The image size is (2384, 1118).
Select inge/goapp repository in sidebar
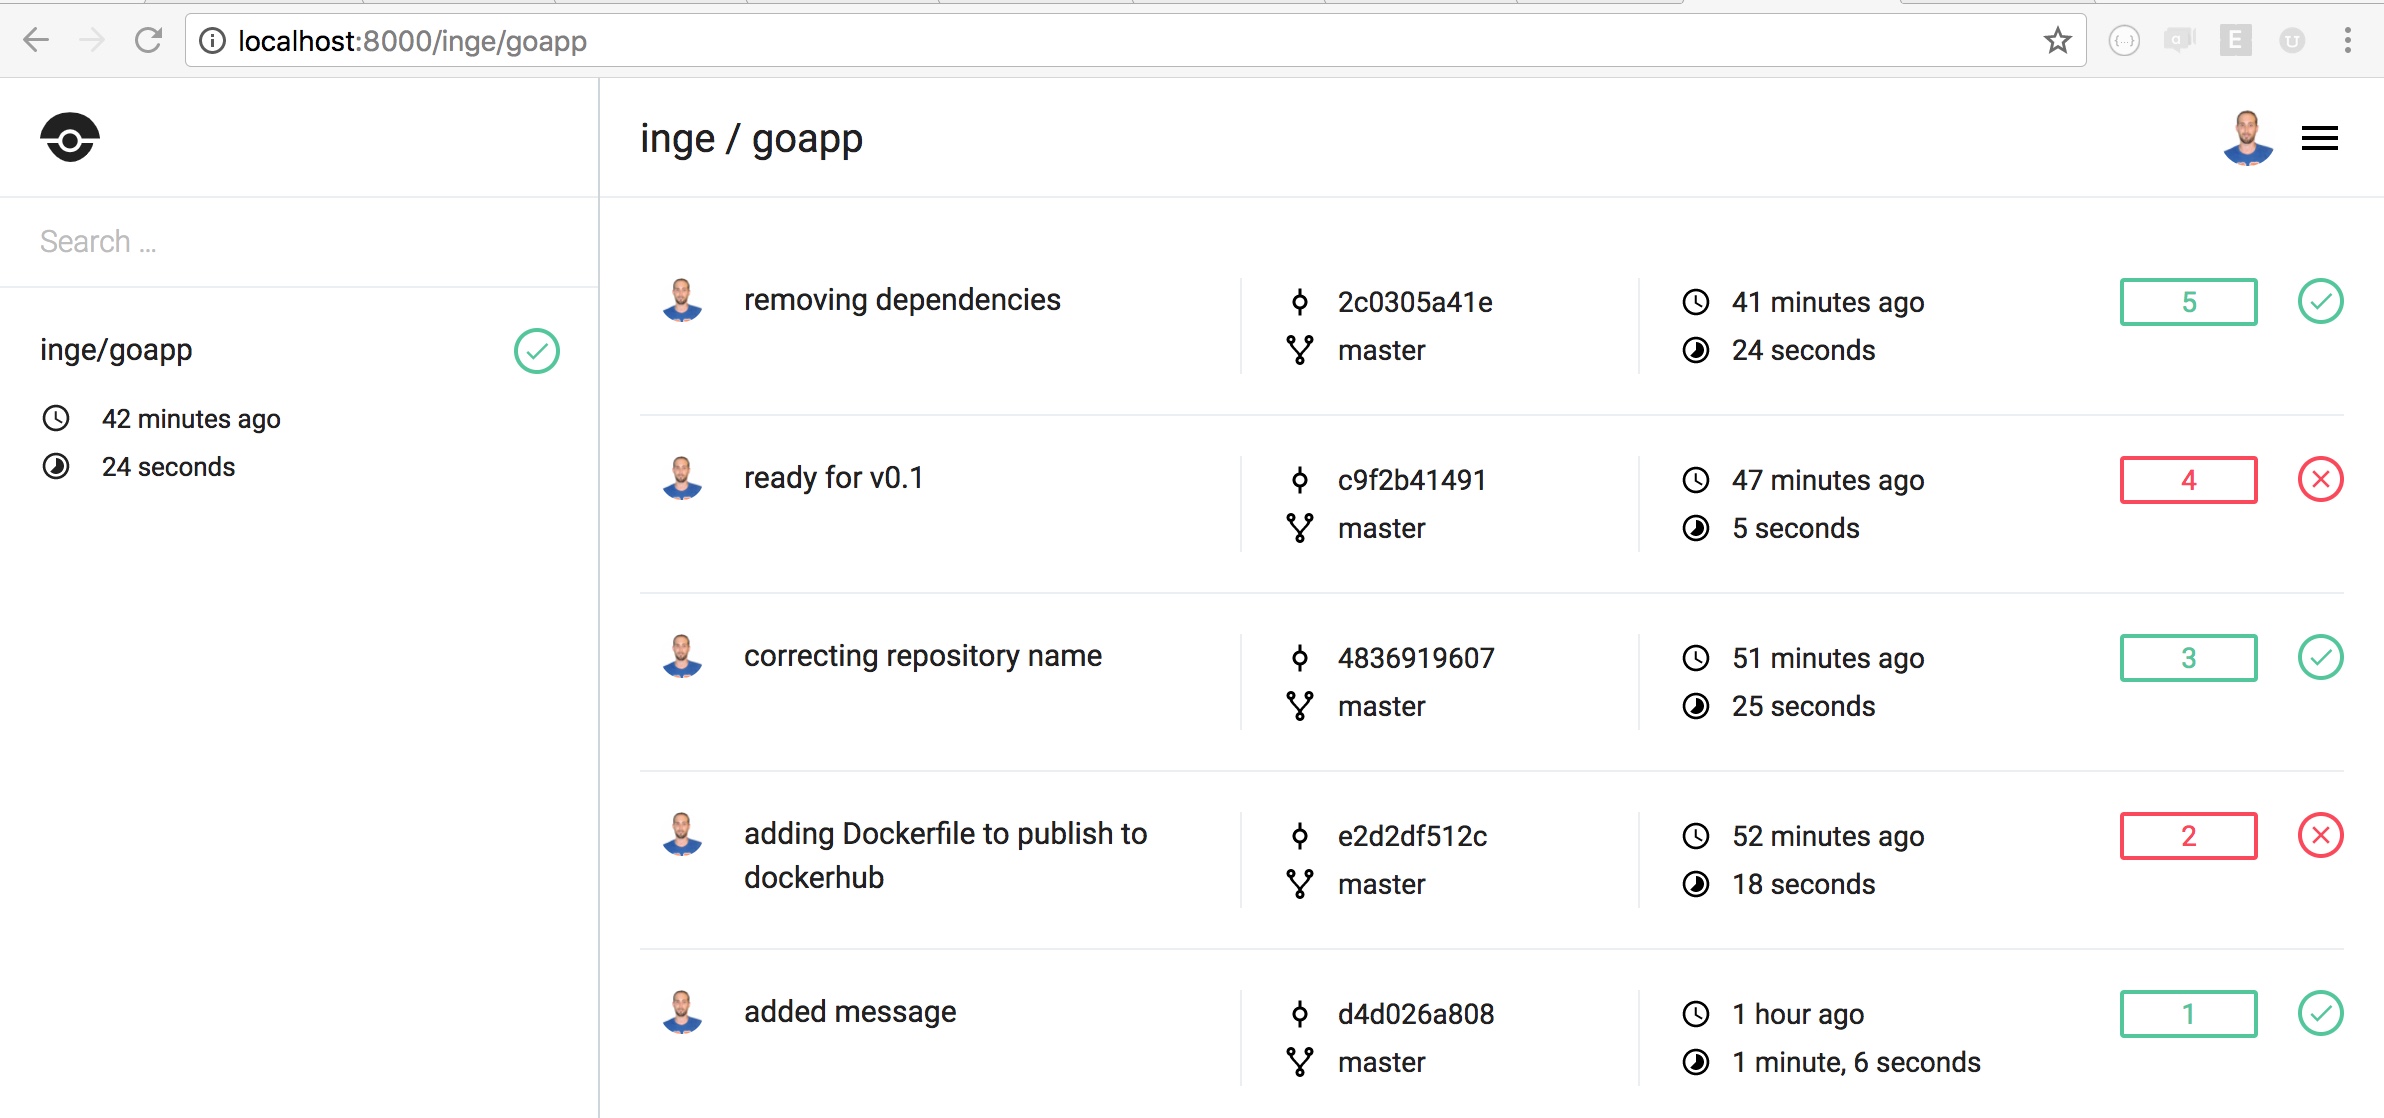[x=116, y=350]
